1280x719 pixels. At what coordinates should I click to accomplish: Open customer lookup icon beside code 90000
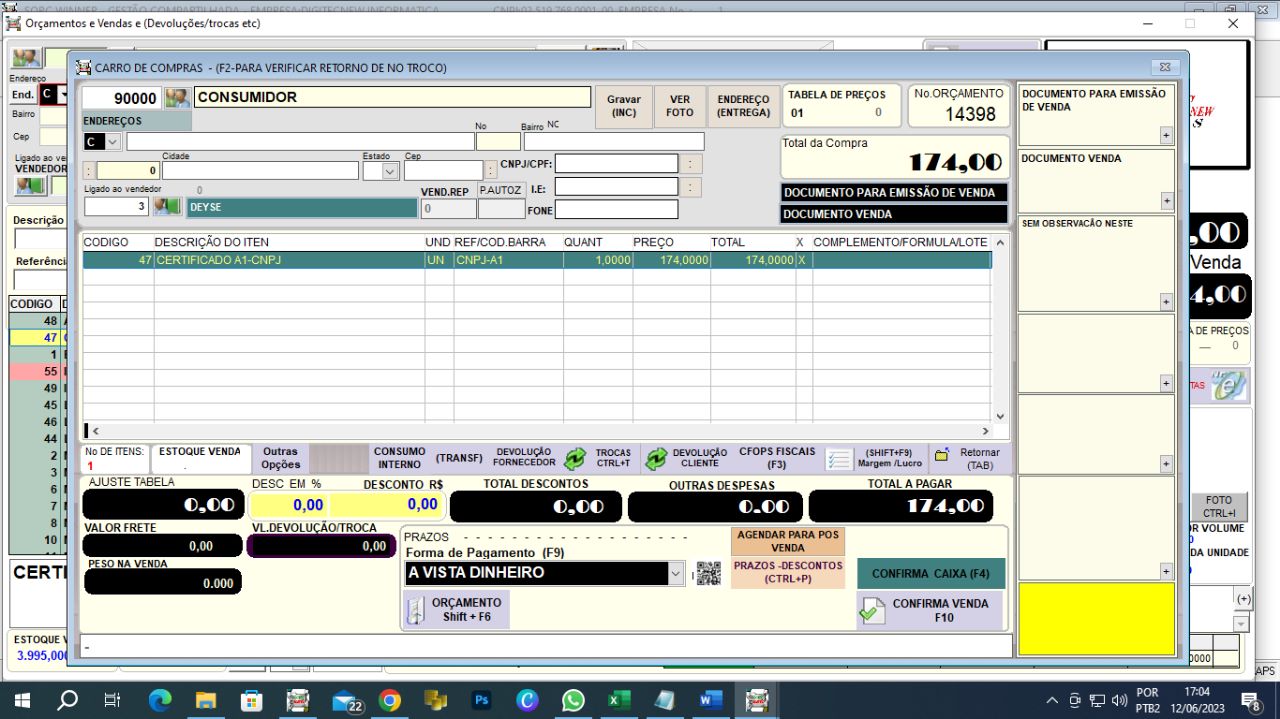(177, 97)
